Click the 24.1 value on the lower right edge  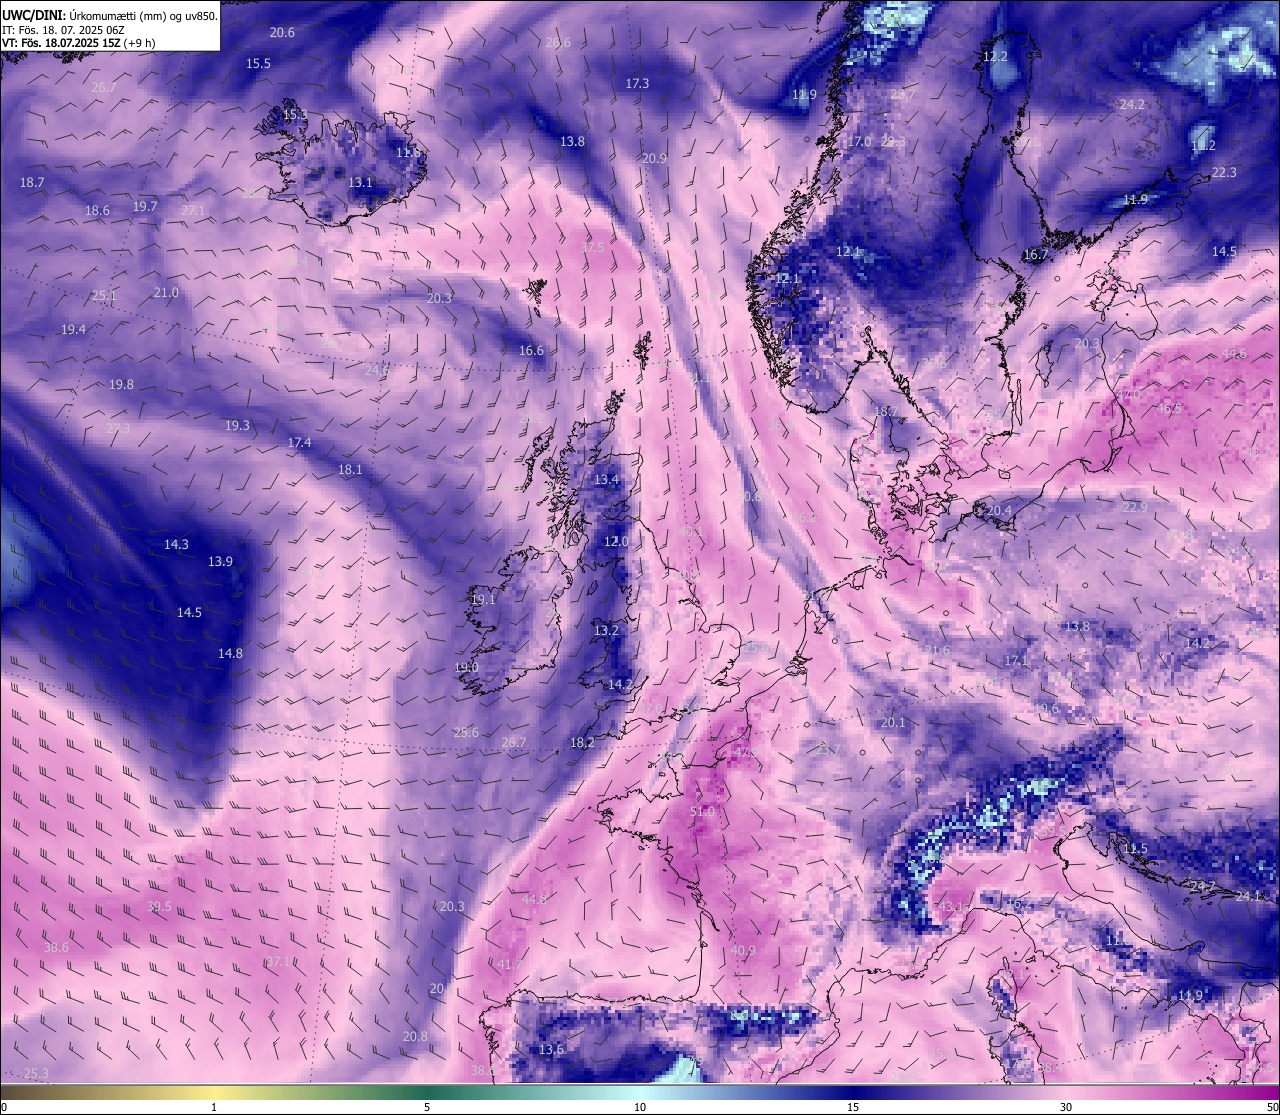click(1249, 896)
